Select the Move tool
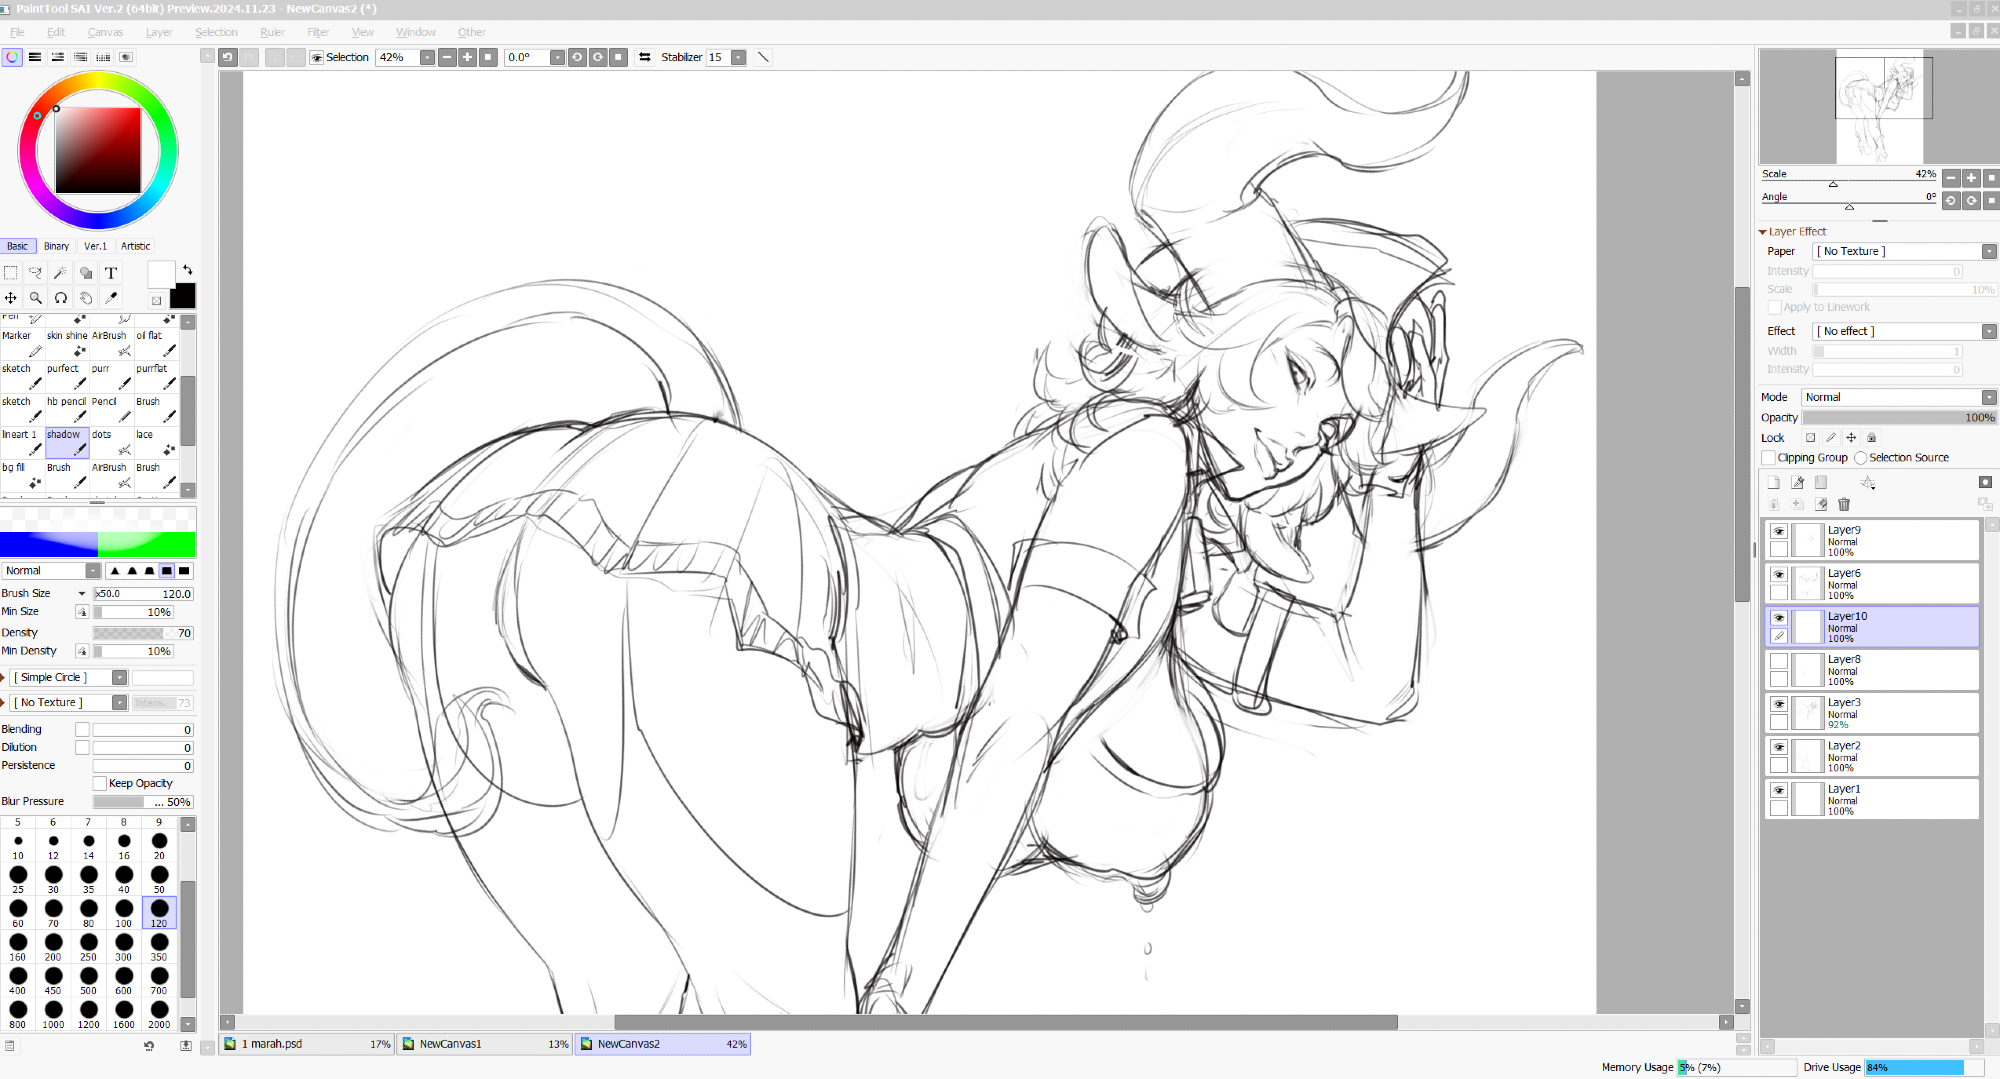Viewport: 2000px width, 1079px height. [x=11, y=298]
